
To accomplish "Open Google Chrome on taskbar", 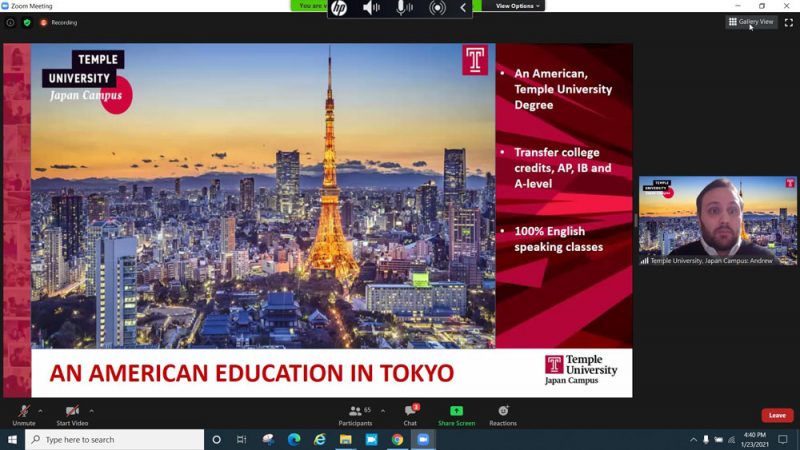I will click(x=397, y=439).
